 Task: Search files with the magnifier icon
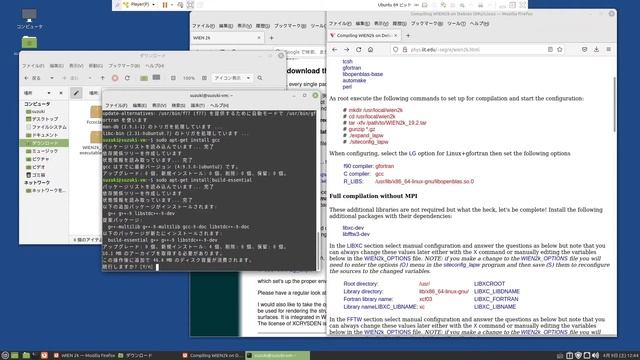(260, 78)
